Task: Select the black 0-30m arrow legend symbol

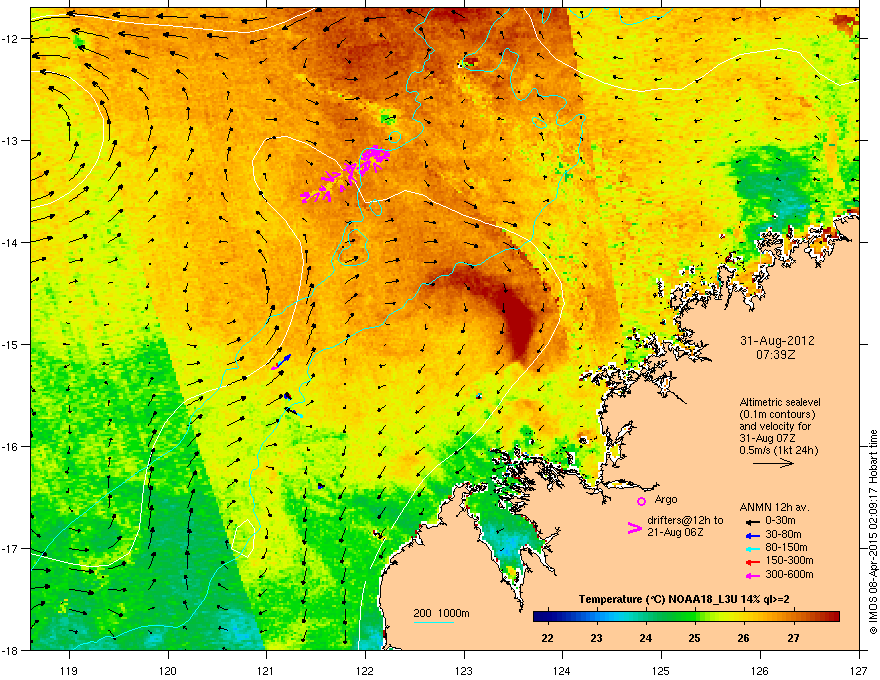Action: pos(752,521)
